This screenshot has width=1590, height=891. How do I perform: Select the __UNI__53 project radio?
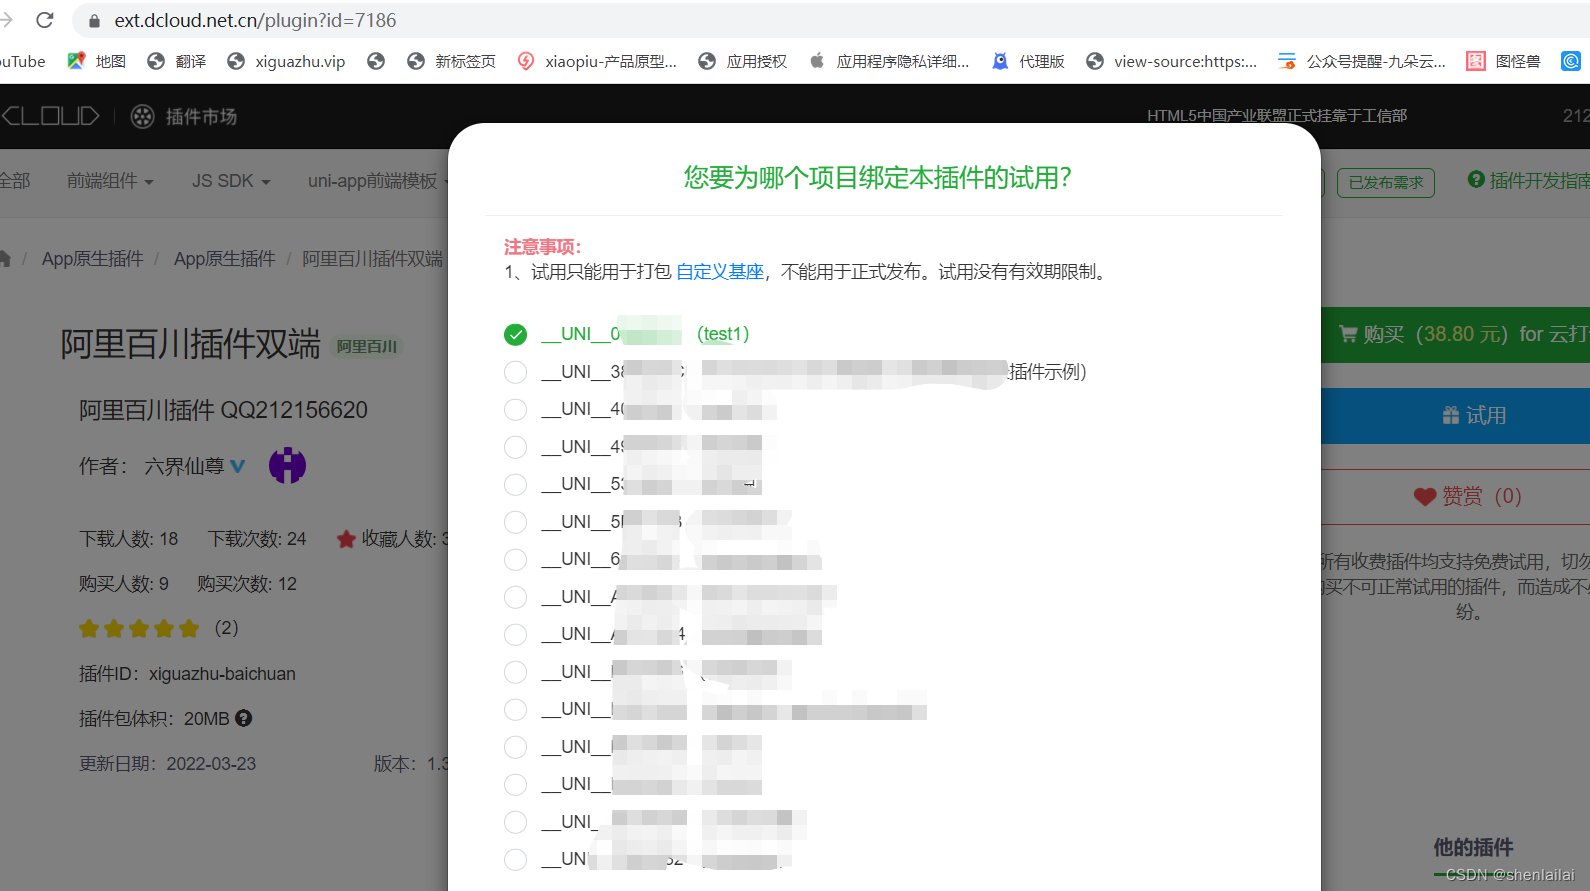coord(515,484)
